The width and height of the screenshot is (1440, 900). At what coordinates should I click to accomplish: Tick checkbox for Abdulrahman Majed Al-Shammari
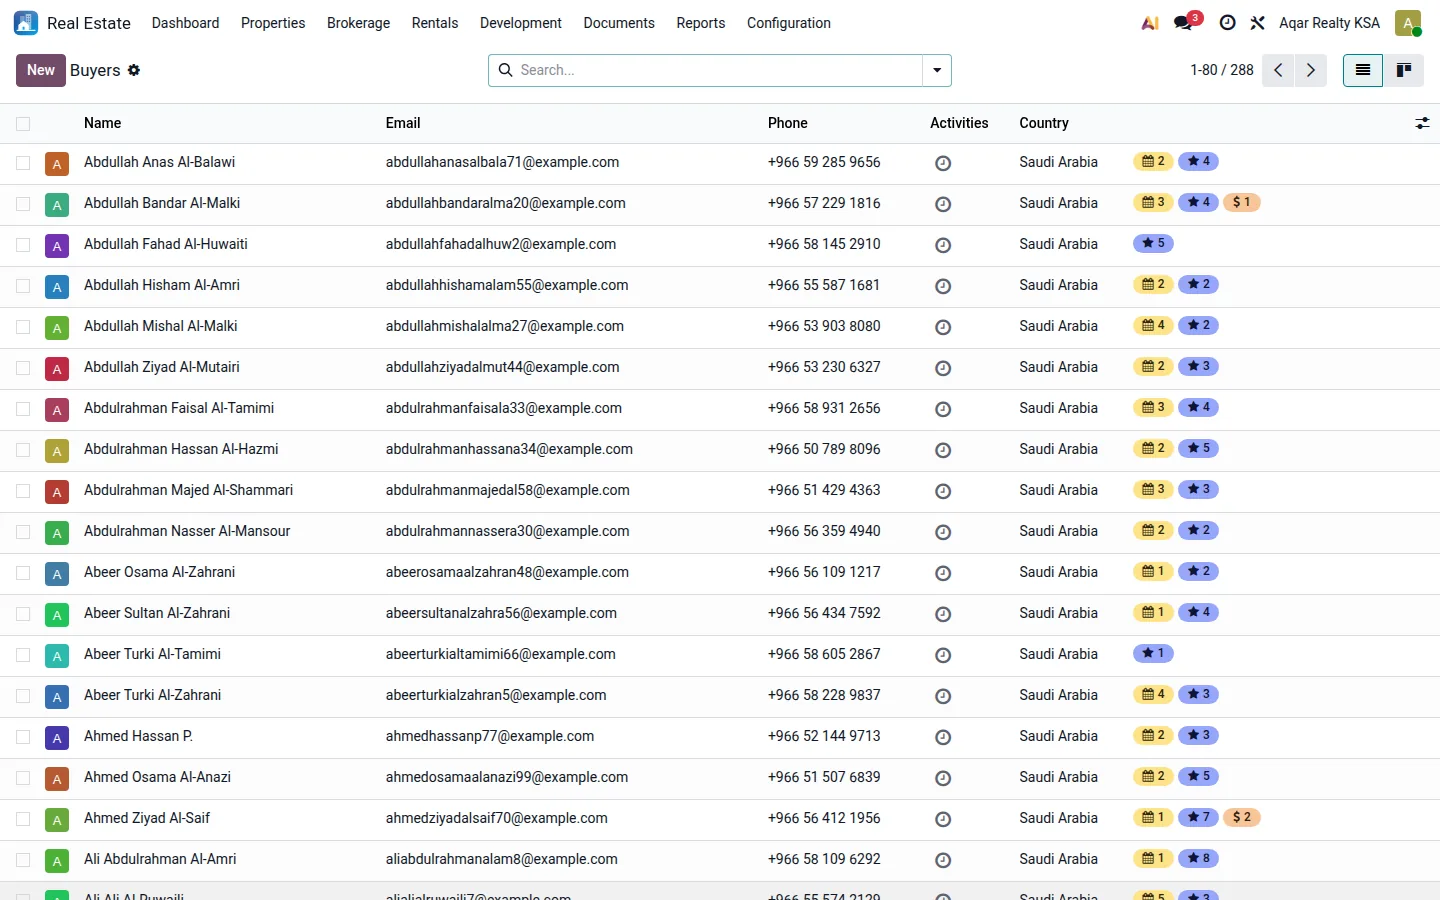pos(23,491)
